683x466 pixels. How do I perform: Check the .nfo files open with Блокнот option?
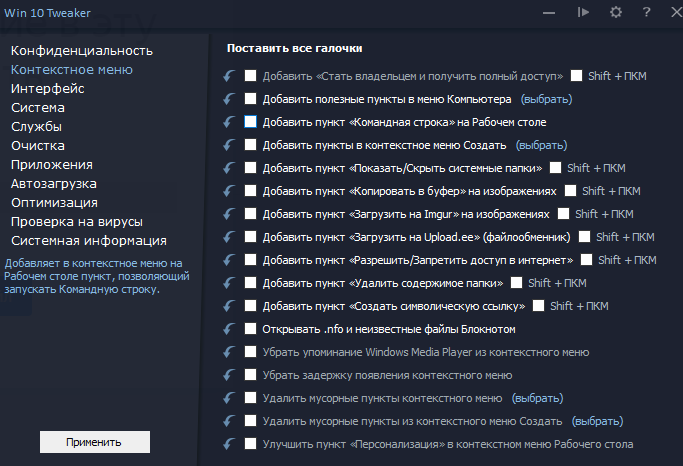point(251,329)
